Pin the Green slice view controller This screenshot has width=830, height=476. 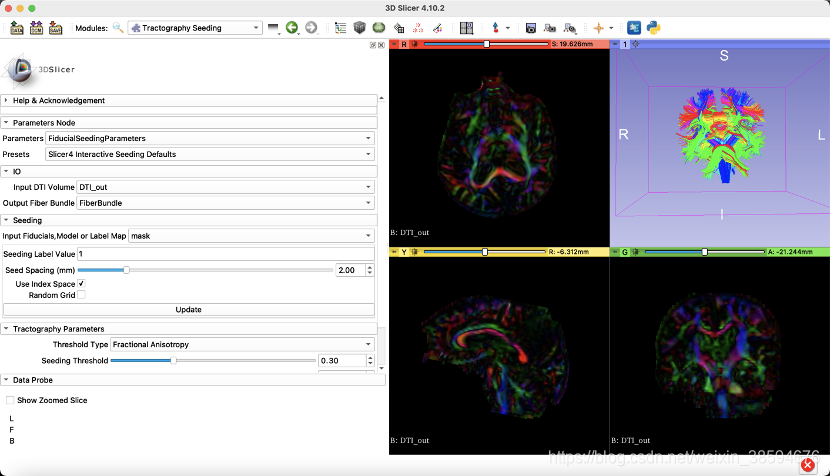615,252
